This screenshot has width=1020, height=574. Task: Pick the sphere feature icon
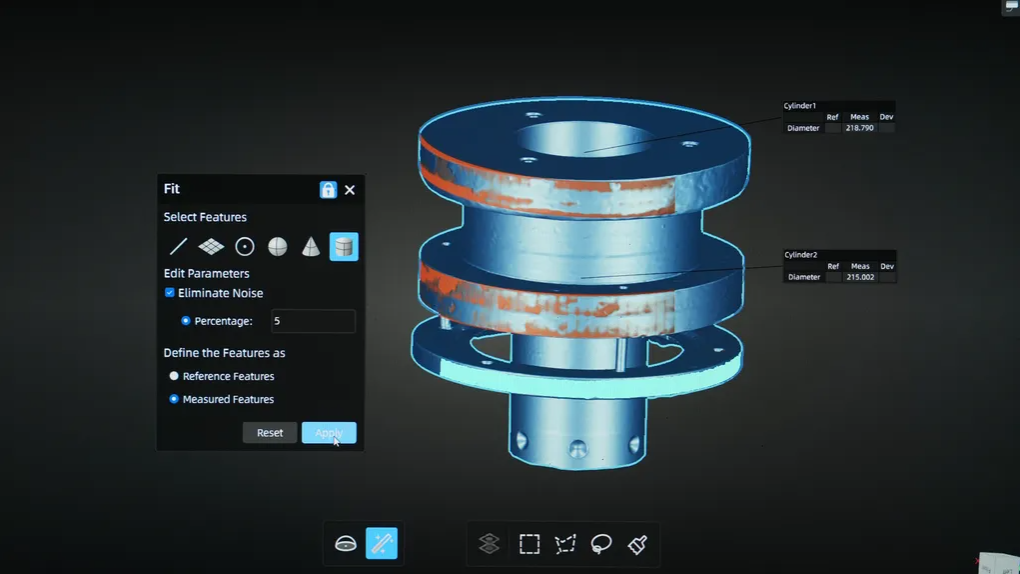click(x=277, y=246)
